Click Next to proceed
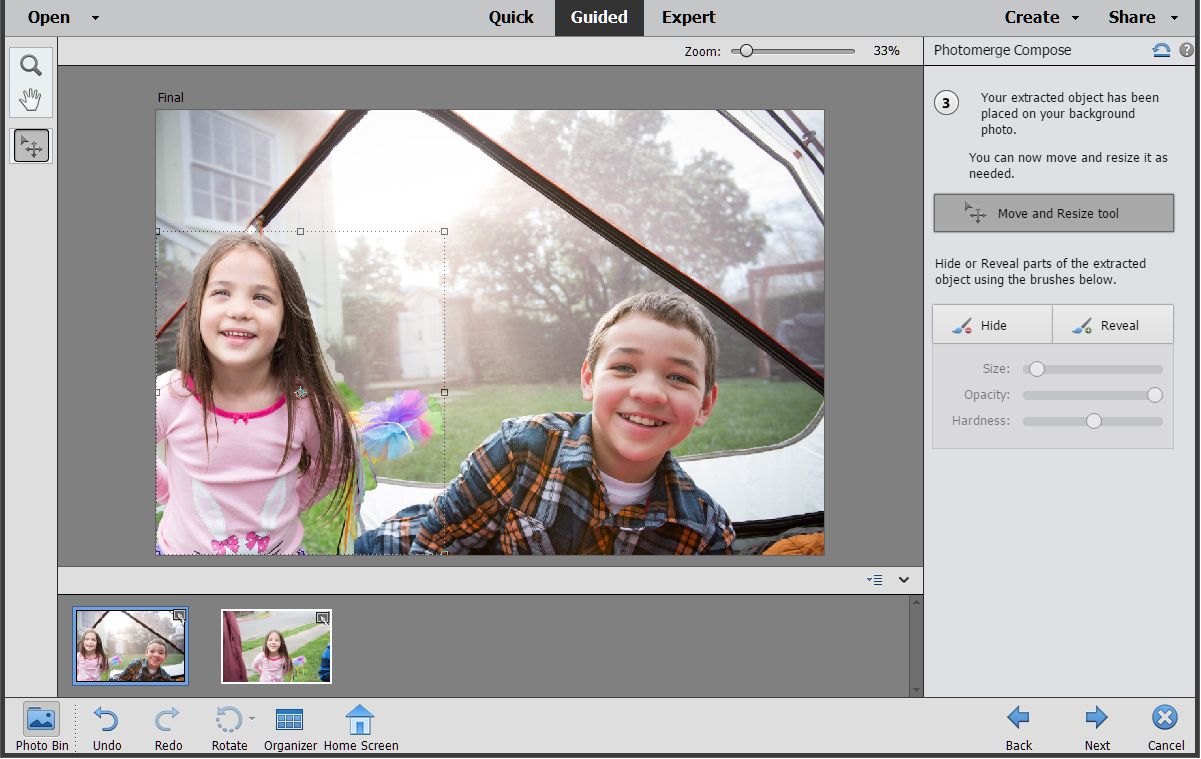The height and width of the screenshot is (759, 1201). pos(1097,727)
